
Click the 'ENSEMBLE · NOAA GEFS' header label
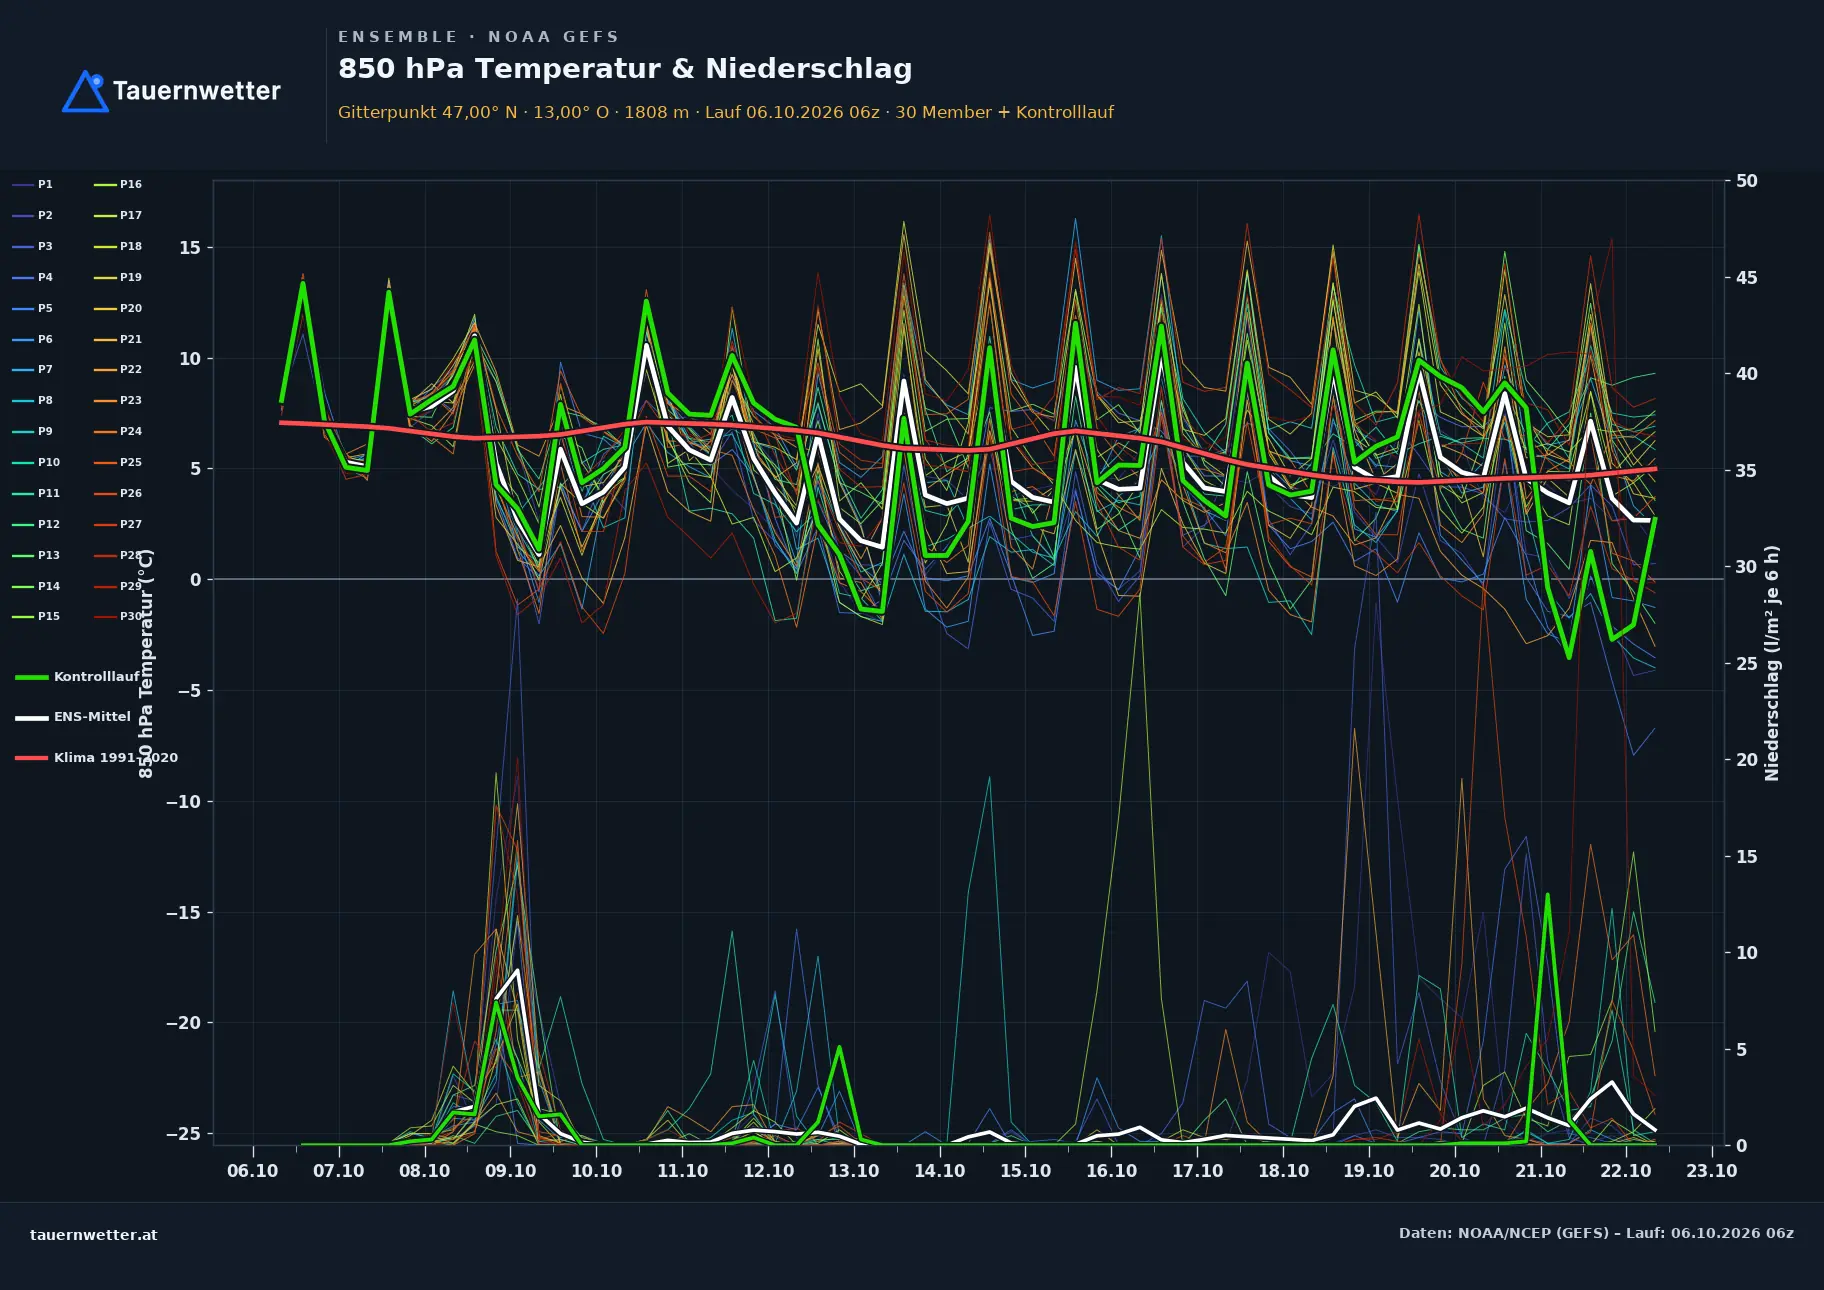coord(478,37)
